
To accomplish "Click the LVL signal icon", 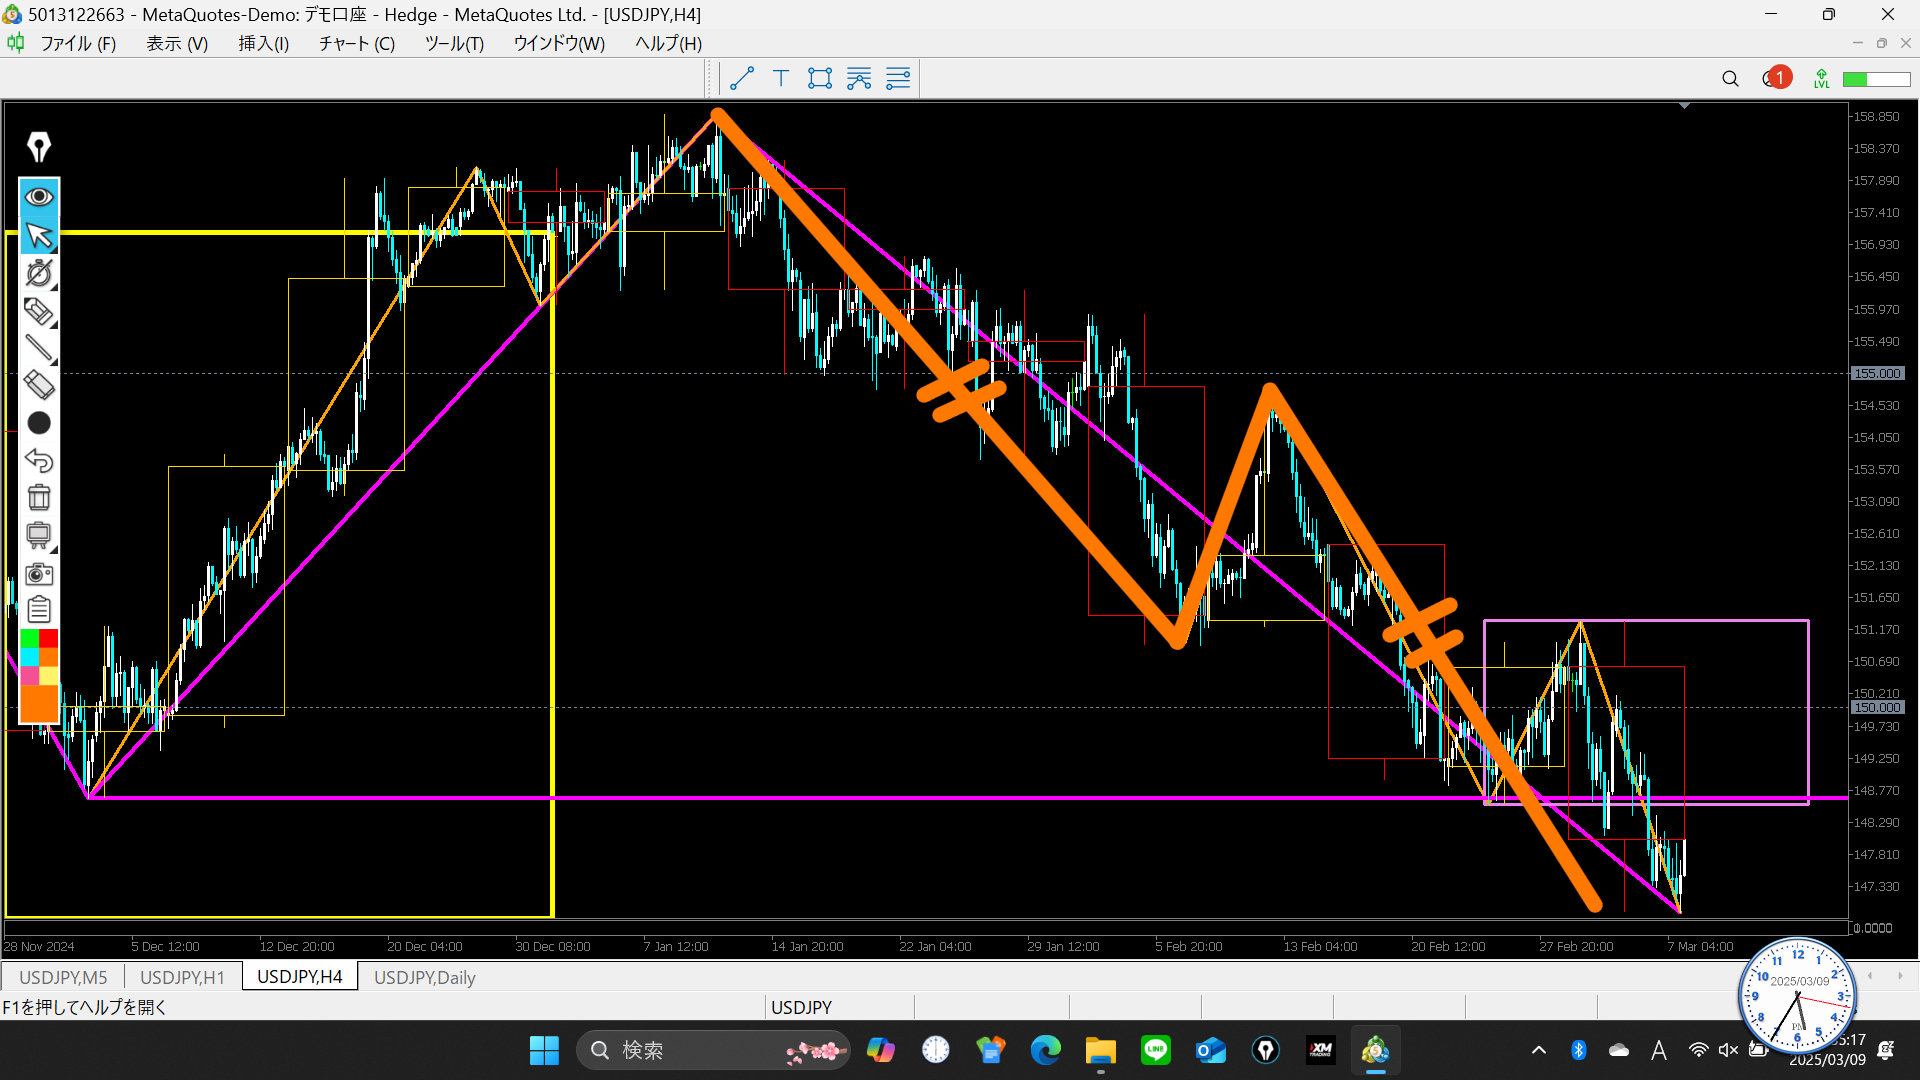I will click(x=1822, y=79).
